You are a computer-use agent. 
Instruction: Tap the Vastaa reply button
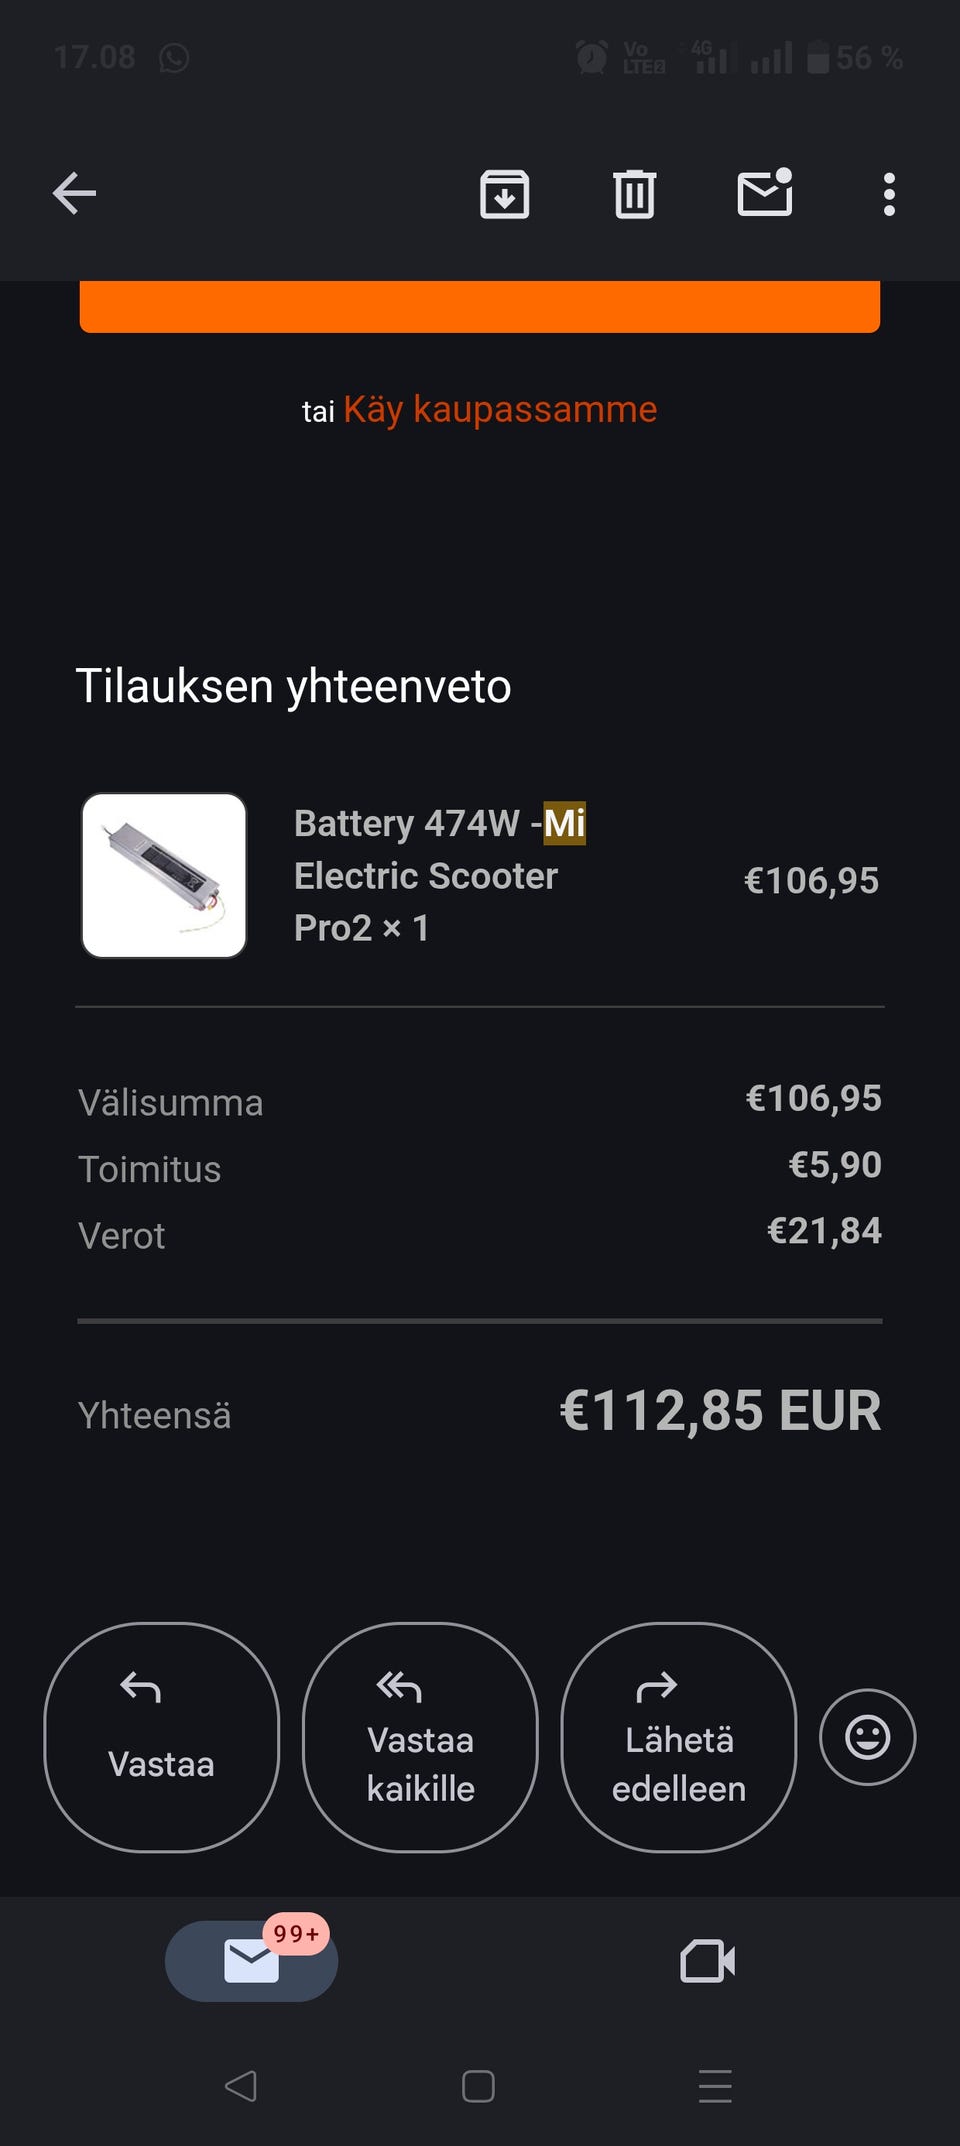(x=162, y=1737)
